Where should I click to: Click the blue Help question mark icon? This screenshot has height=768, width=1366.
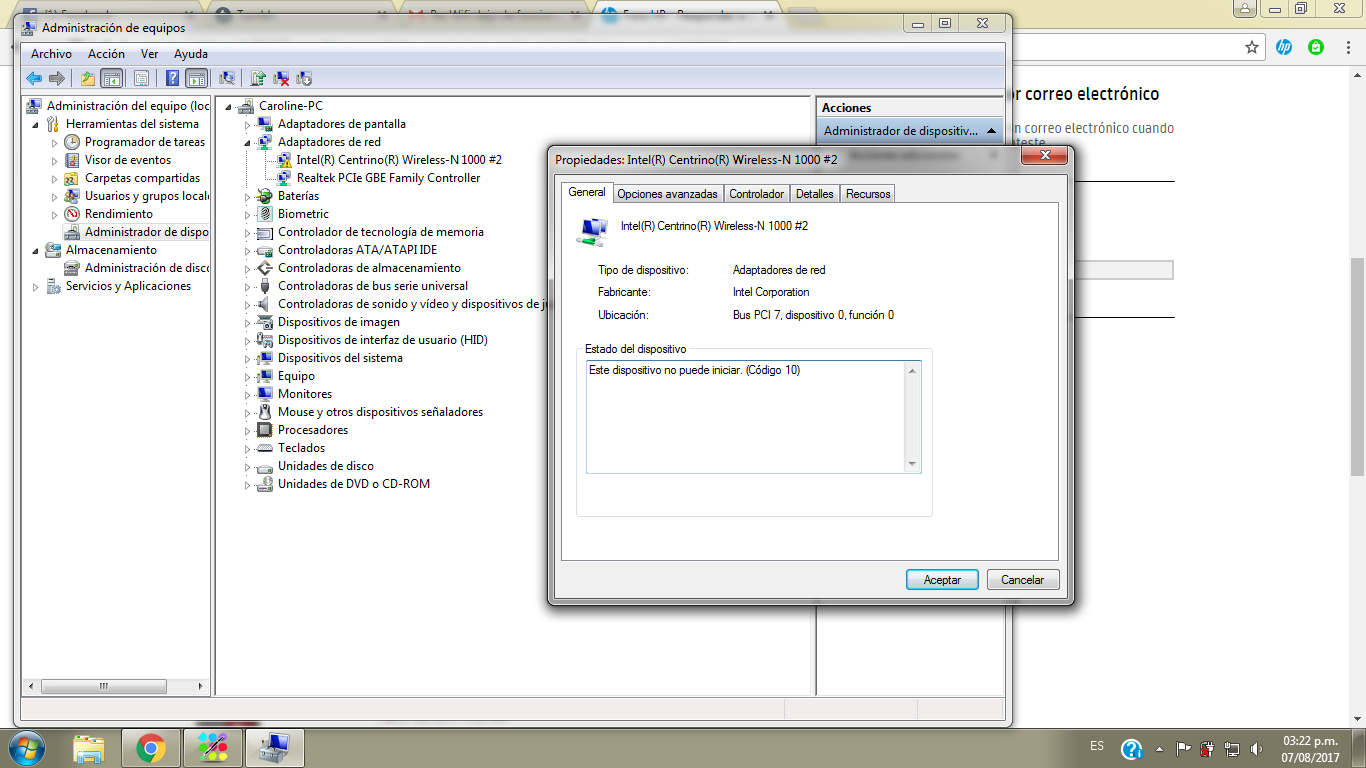click(x=172, y=78)
